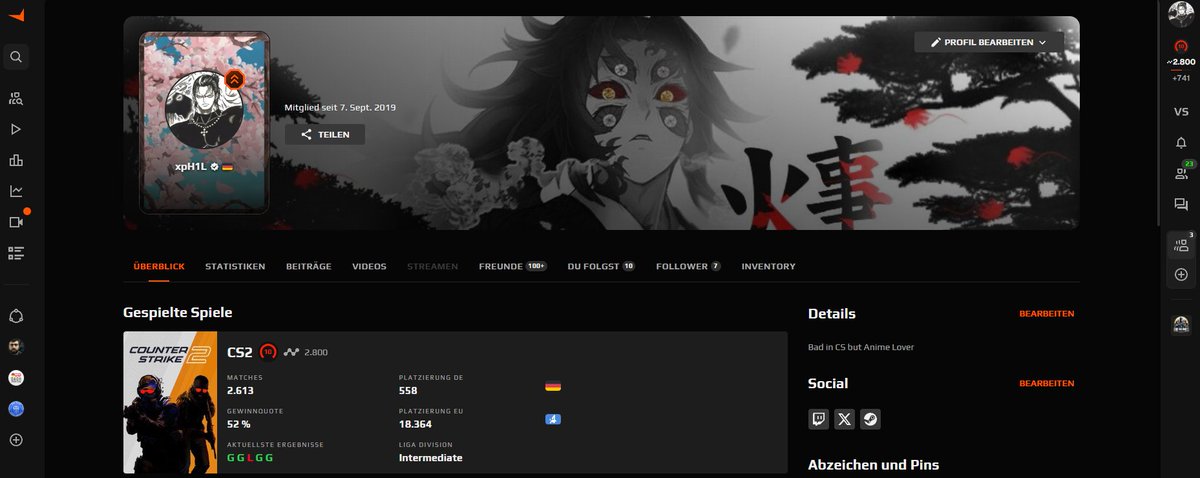
Task: Click the Mitglied seit 7. Sept. 2019 text
Action: click(340, 107)
